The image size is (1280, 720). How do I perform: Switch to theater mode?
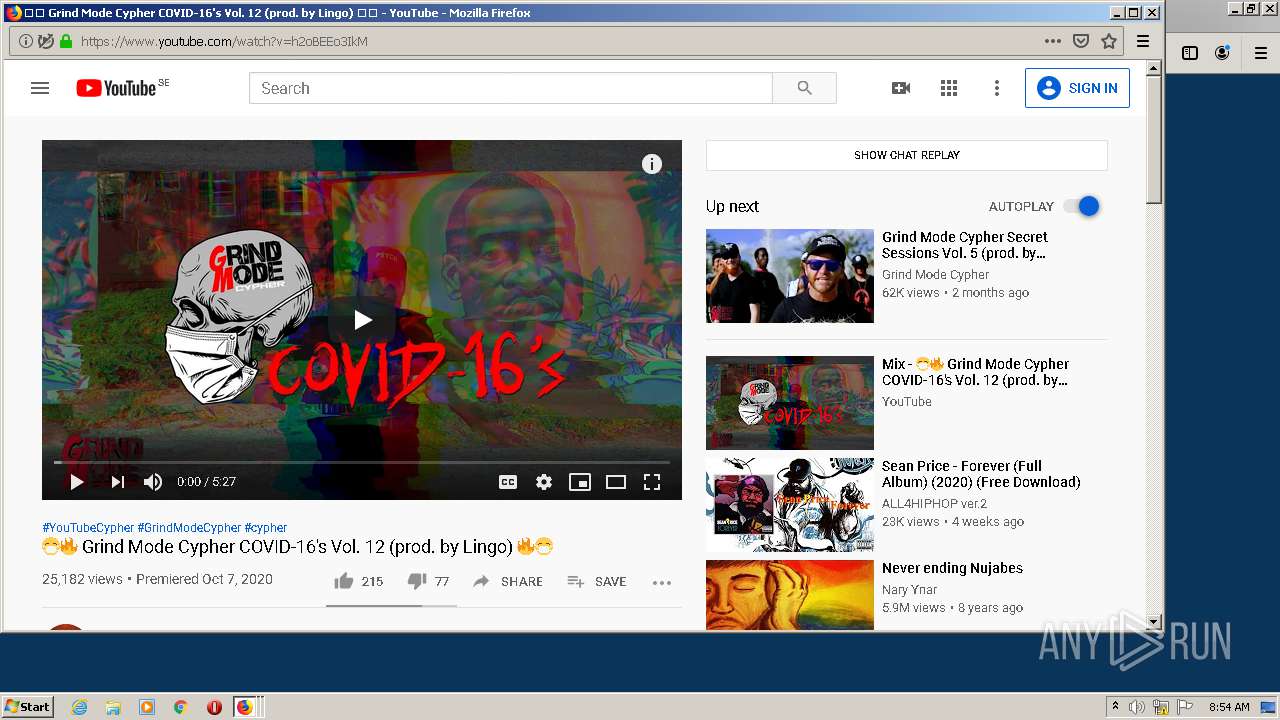pos(616,482)
